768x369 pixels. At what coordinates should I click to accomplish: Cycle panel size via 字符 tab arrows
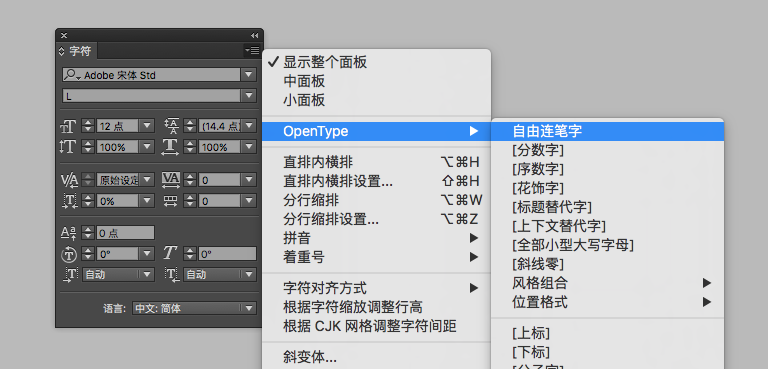(62, 51)
